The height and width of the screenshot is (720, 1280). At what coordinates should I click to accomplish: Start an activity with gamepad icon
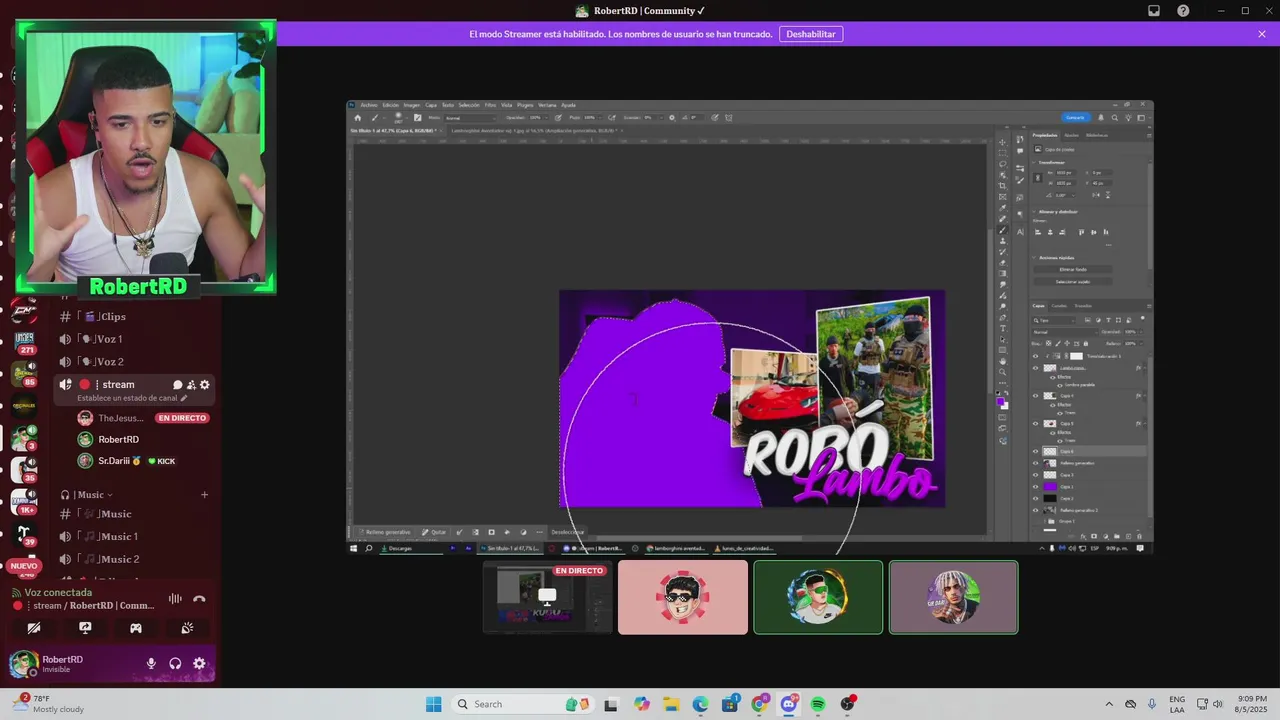[136, 628]
